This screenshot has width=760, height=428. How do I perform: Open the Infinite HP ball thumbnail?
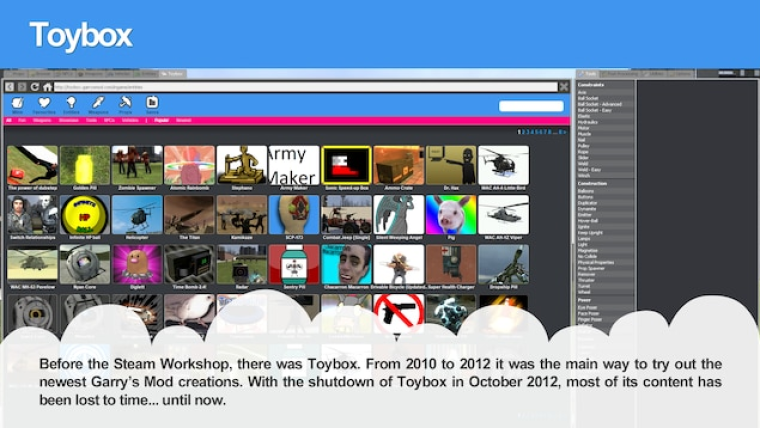click(x=85, y=215)
